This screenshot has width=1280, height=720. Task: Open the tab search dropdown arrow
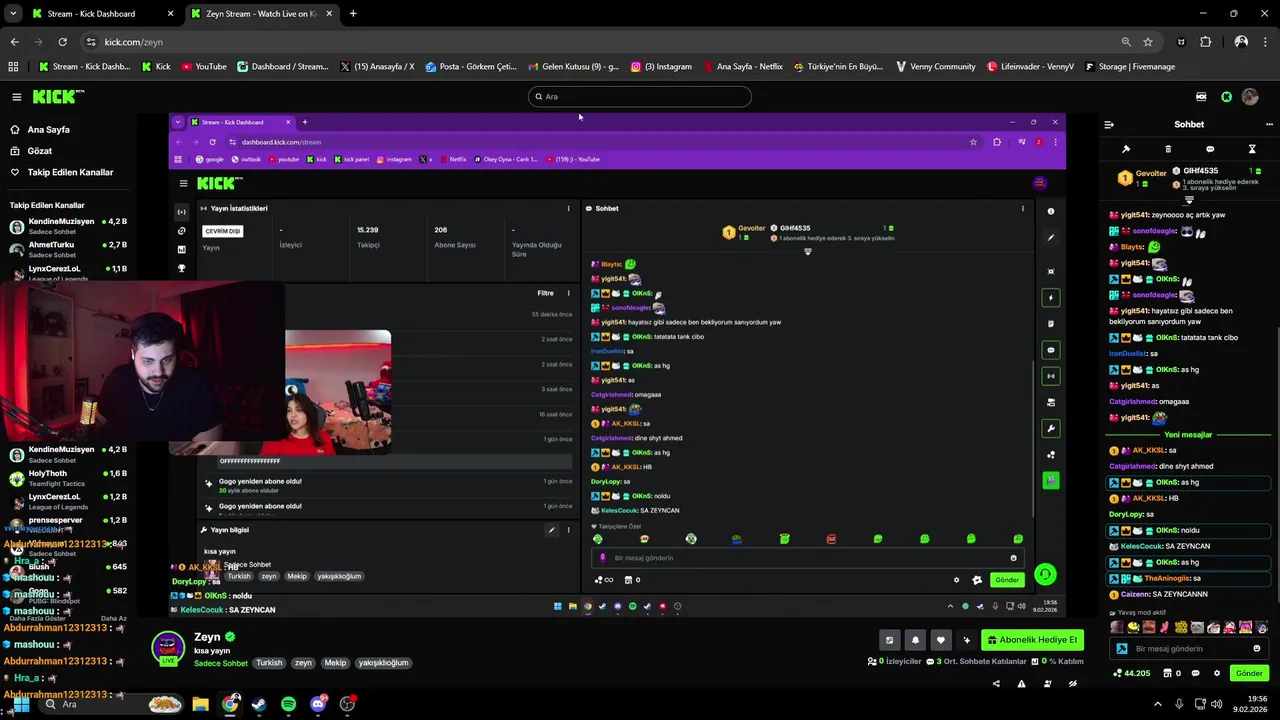coord(13,14)
